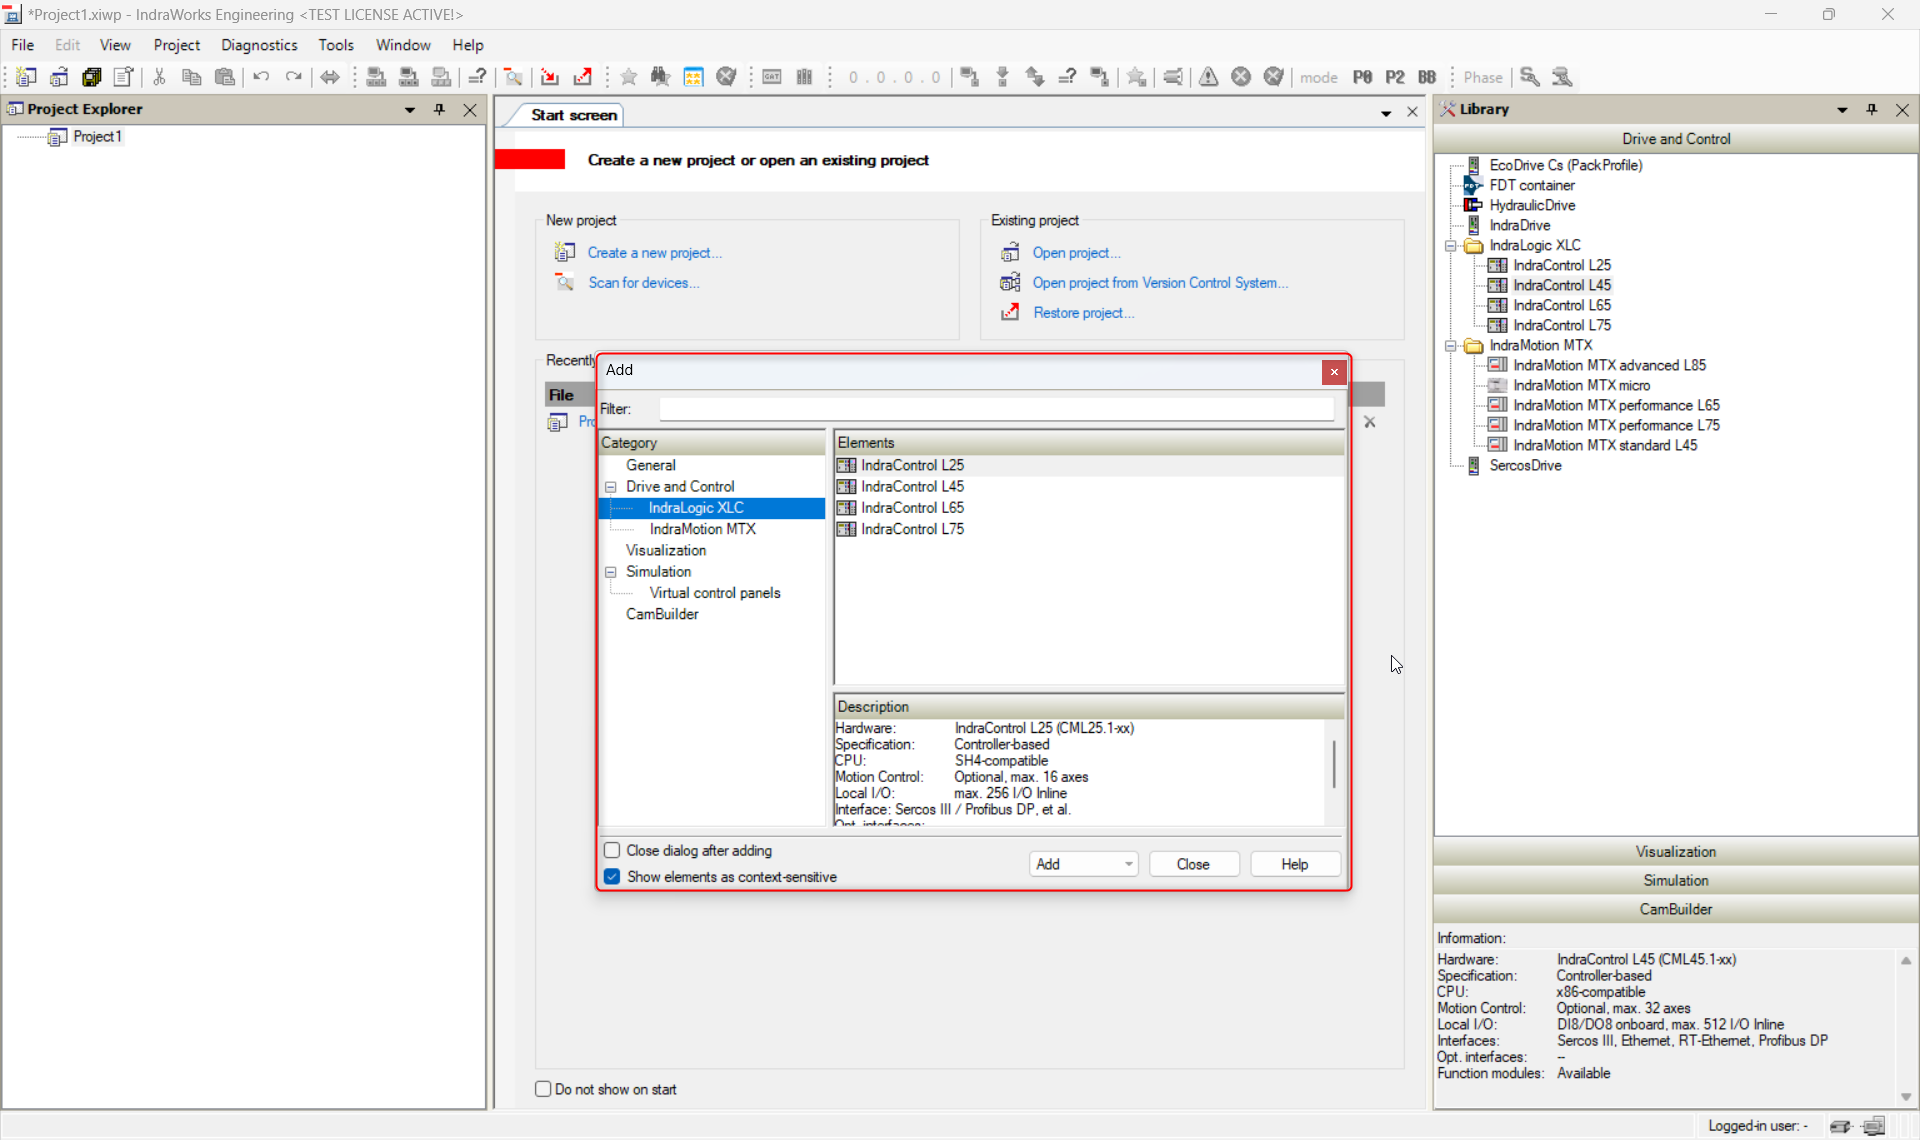Screen dimensions: 1920x1140
Task: Click the new project toolbar icon
Action: point(26,77)
